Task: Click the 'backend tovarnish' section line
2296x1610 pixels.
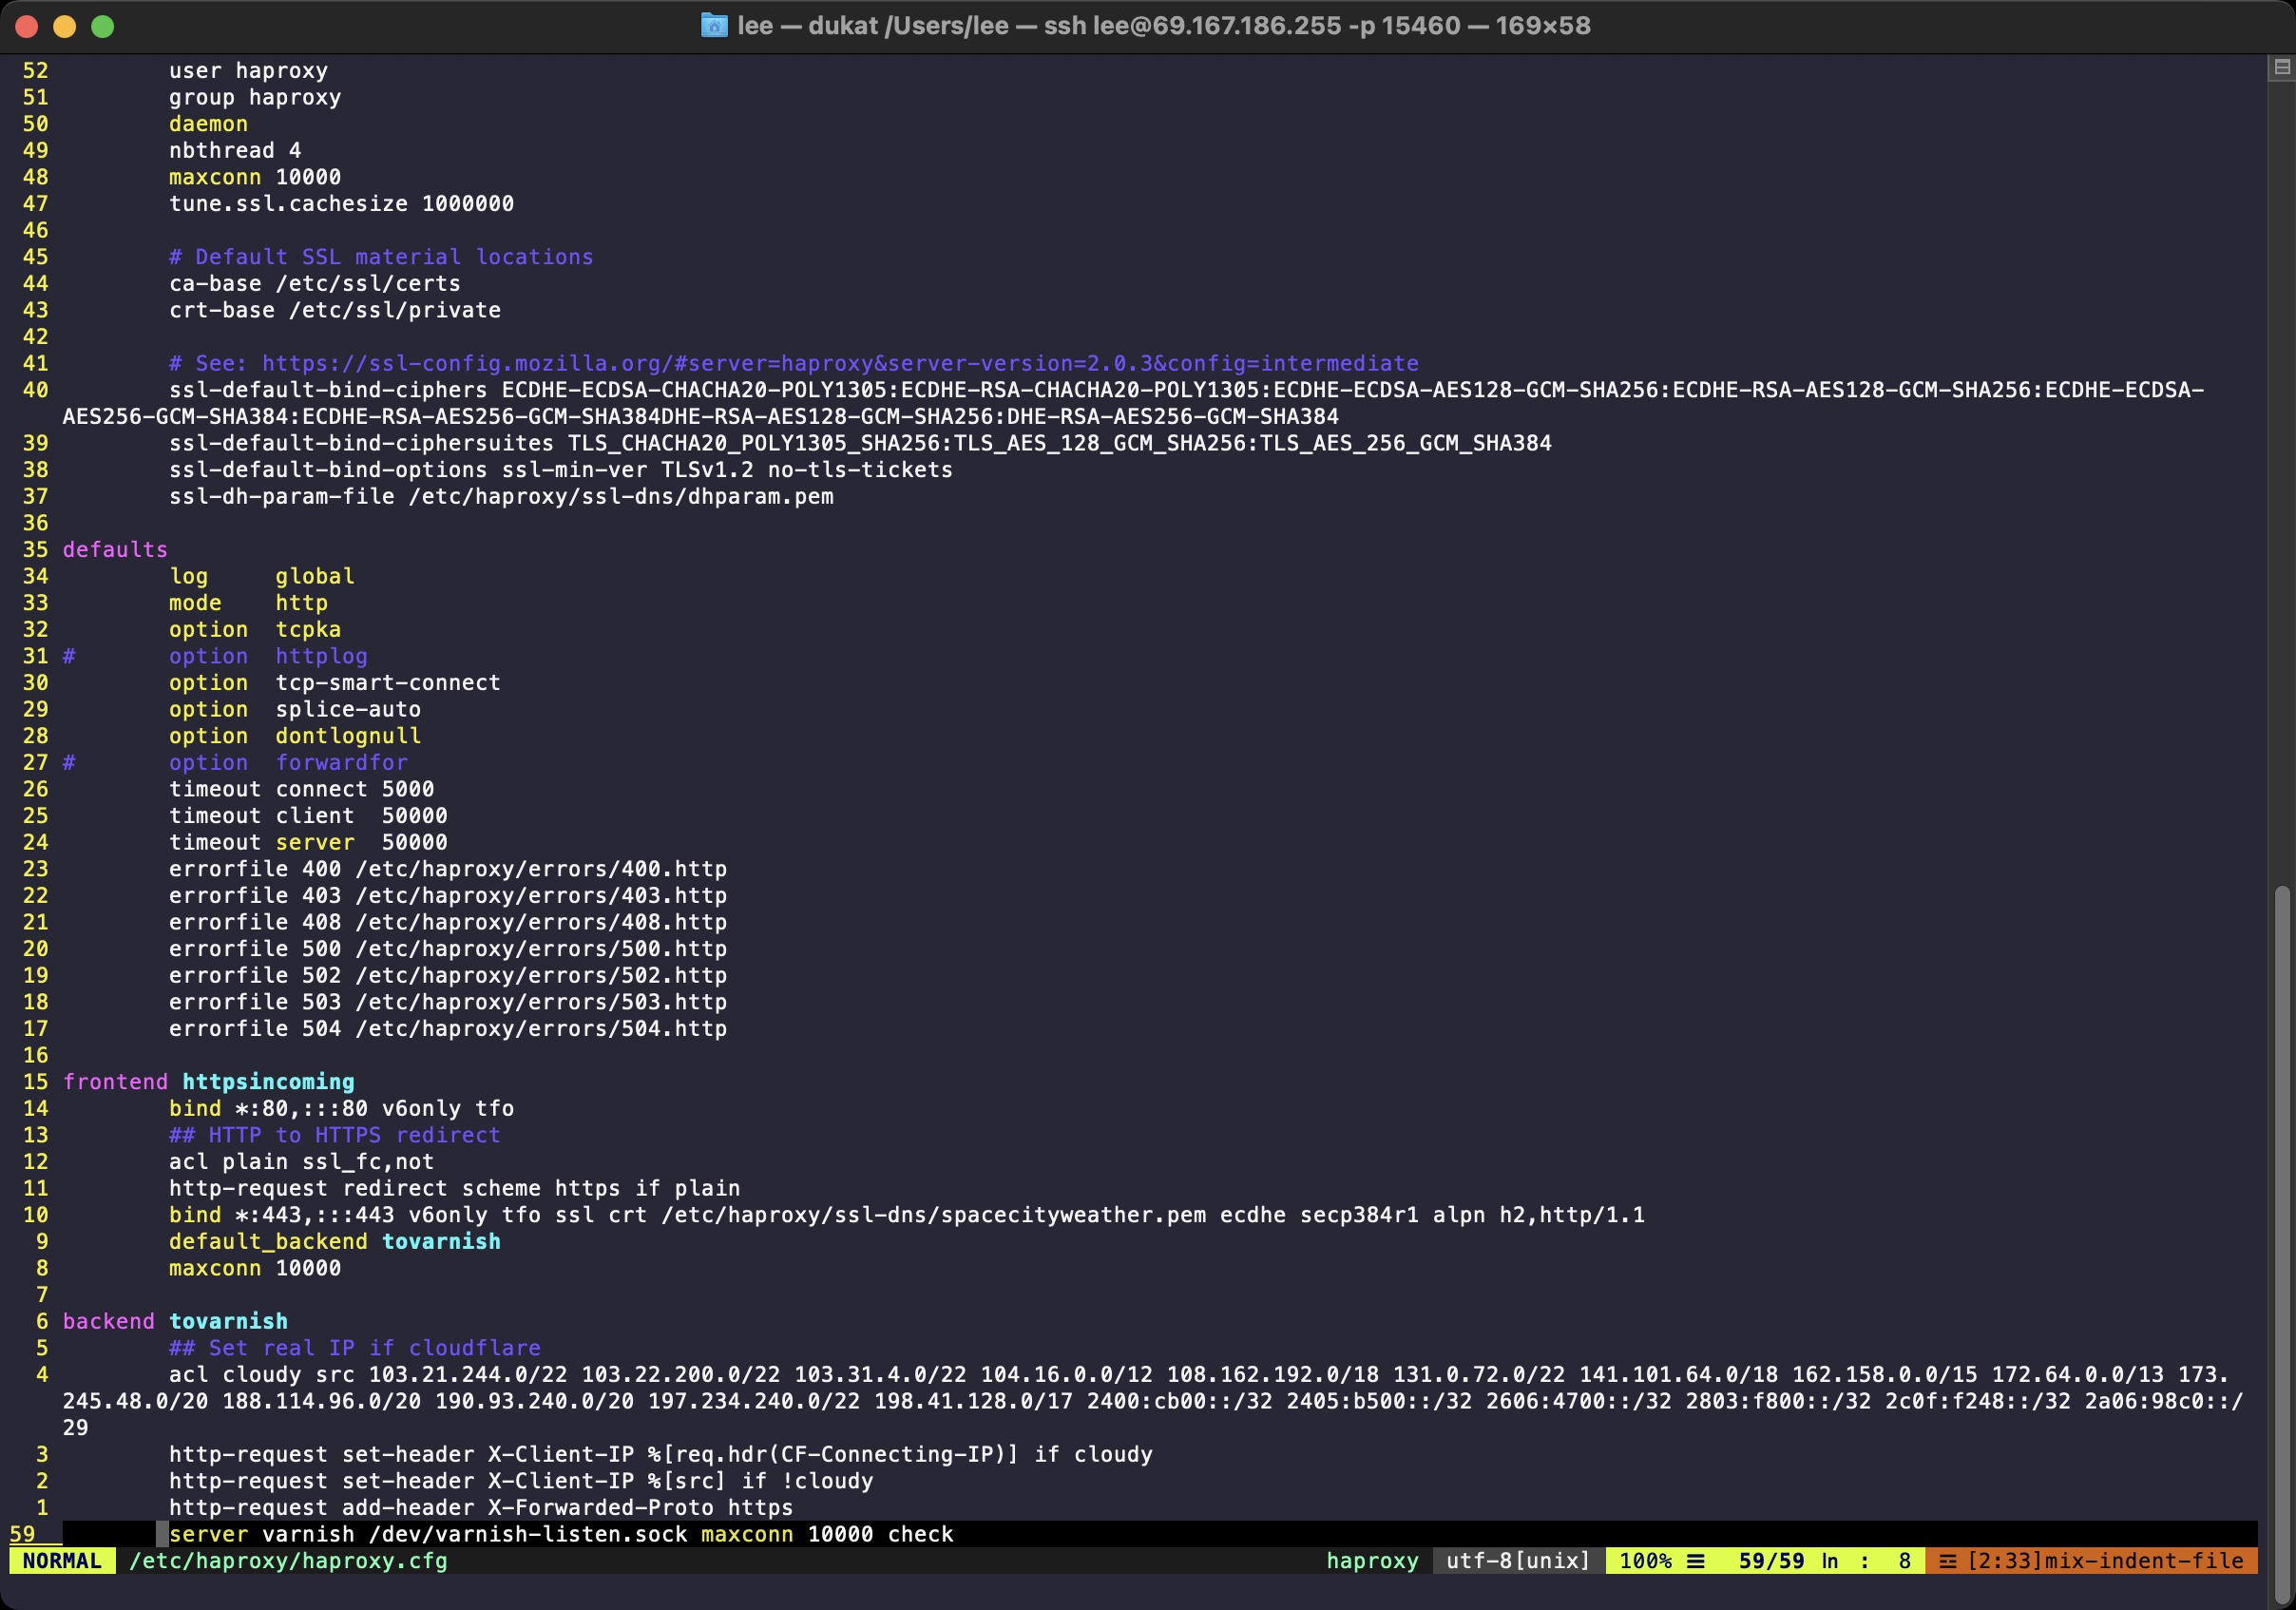Action: tap(175, 1321)
